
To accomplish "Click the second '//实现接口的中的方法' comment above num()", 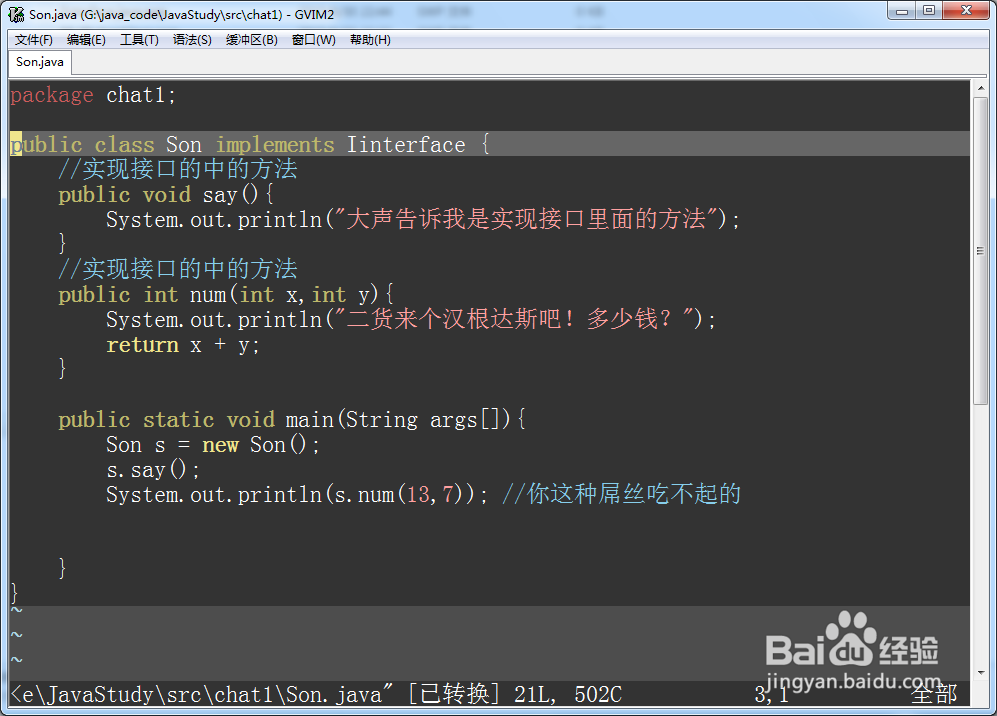I will tap(178, 270).
